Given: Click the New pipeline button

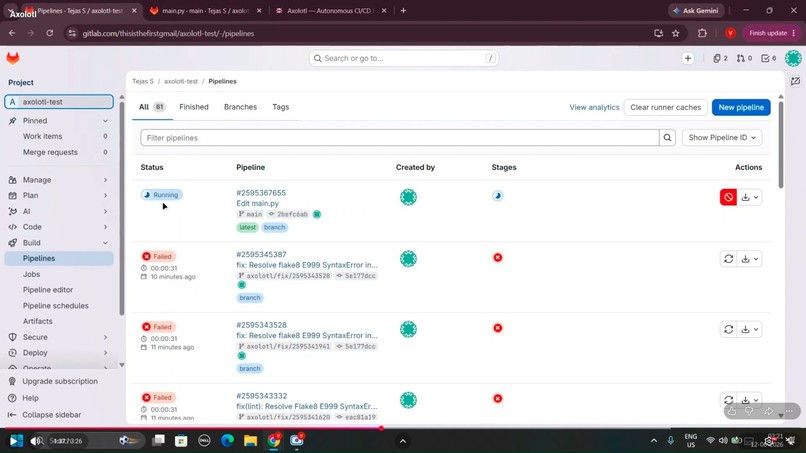Looking at the screenshot, I should [741, 107].
